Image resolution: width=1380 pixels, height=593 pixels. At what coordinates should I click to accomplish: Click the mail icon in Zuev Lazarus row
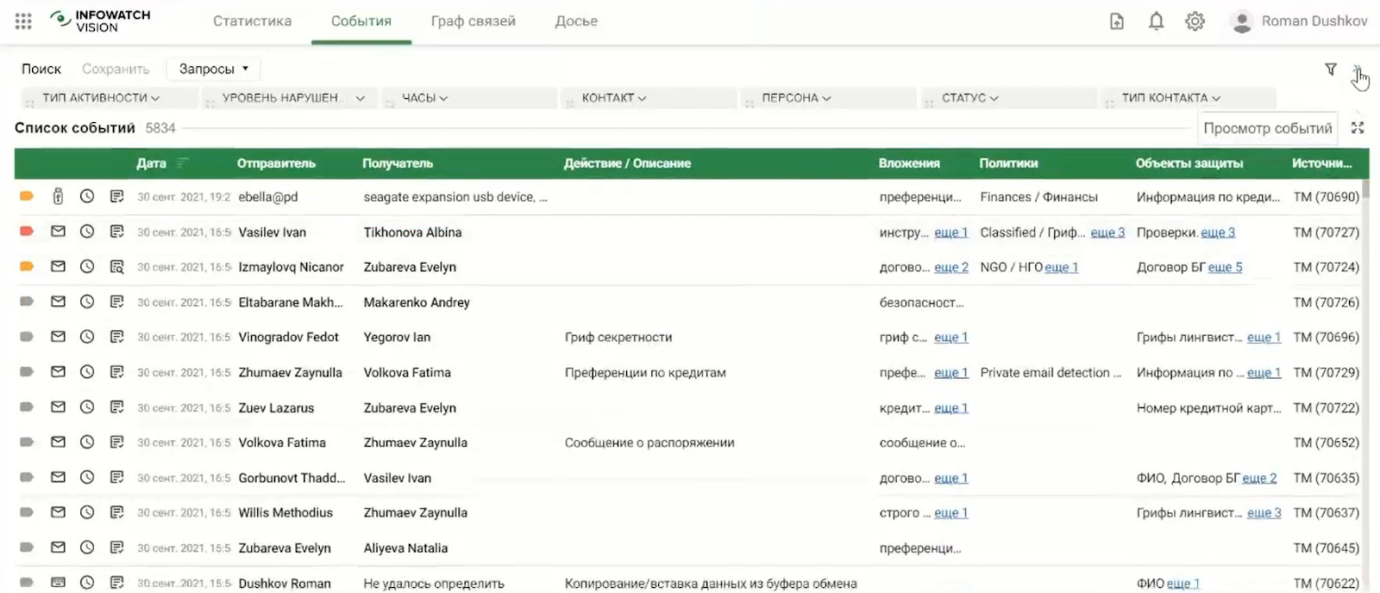click(58, 407)
